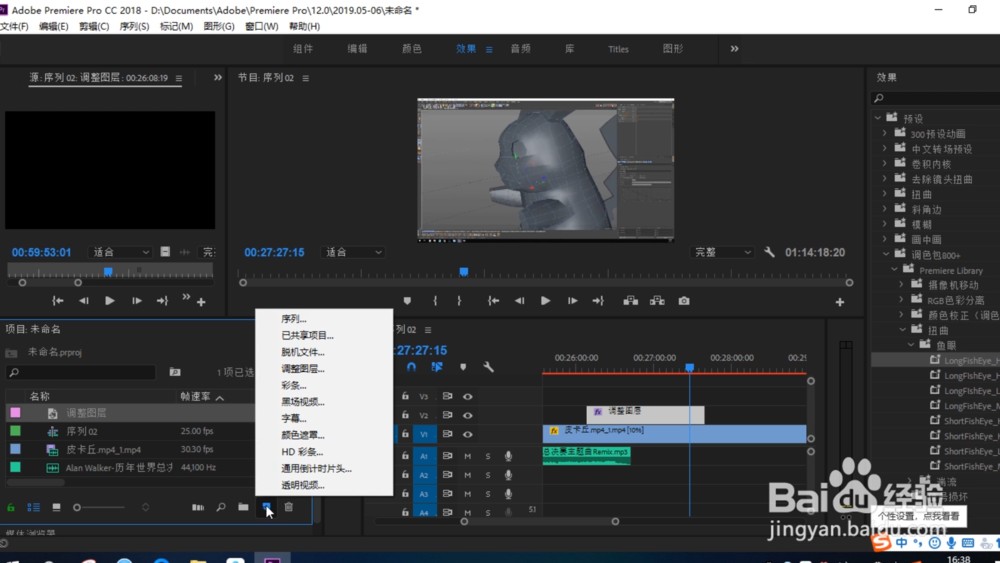Add marker in Program monitor

pos(407,301)
